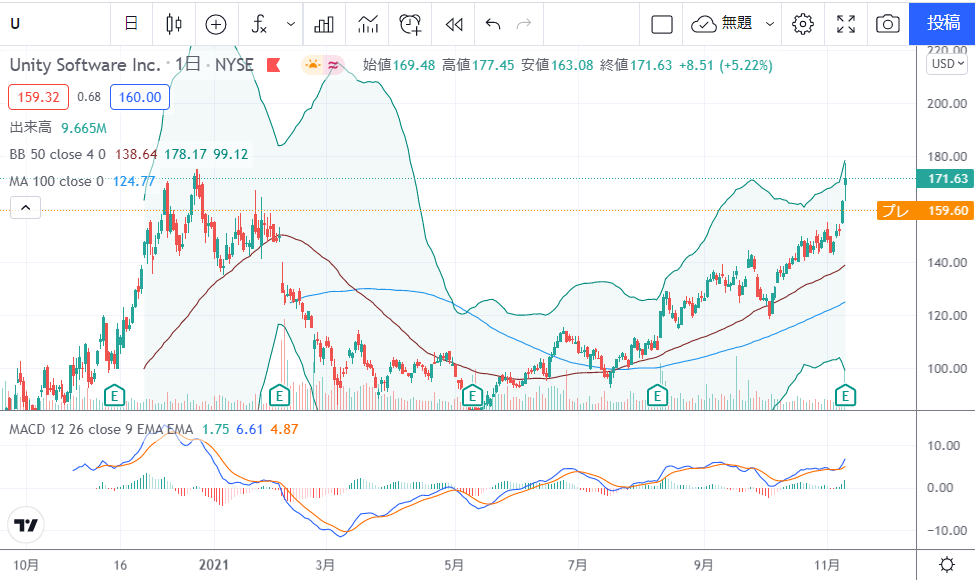Click the +8.51 (+5.22%) change value

(726, 65)
